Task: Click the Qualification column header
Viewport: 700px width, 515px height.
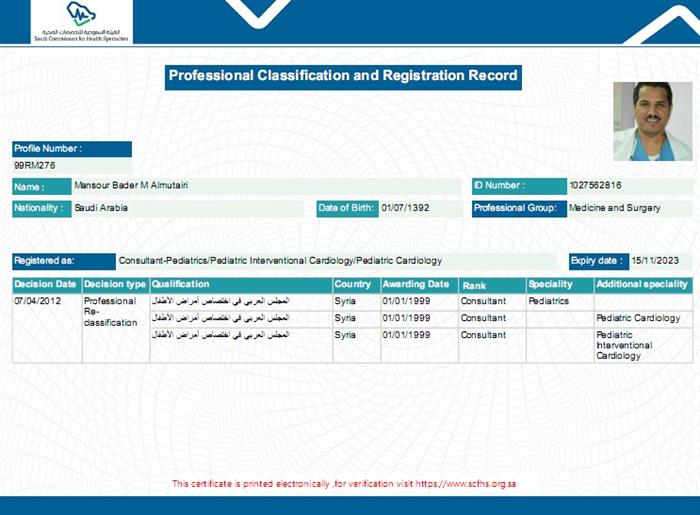Action: (x=181, y=285)
